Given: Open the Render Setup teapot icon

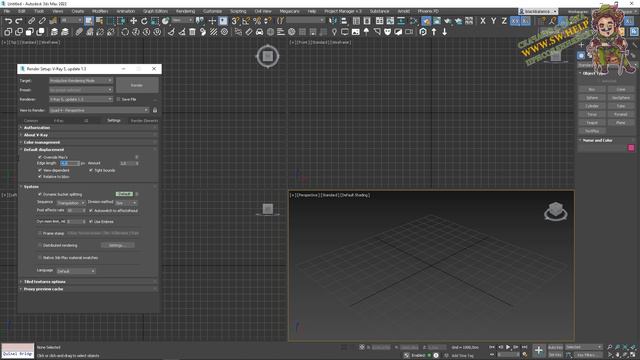Looking at the screenshot, I should [426, 21].
